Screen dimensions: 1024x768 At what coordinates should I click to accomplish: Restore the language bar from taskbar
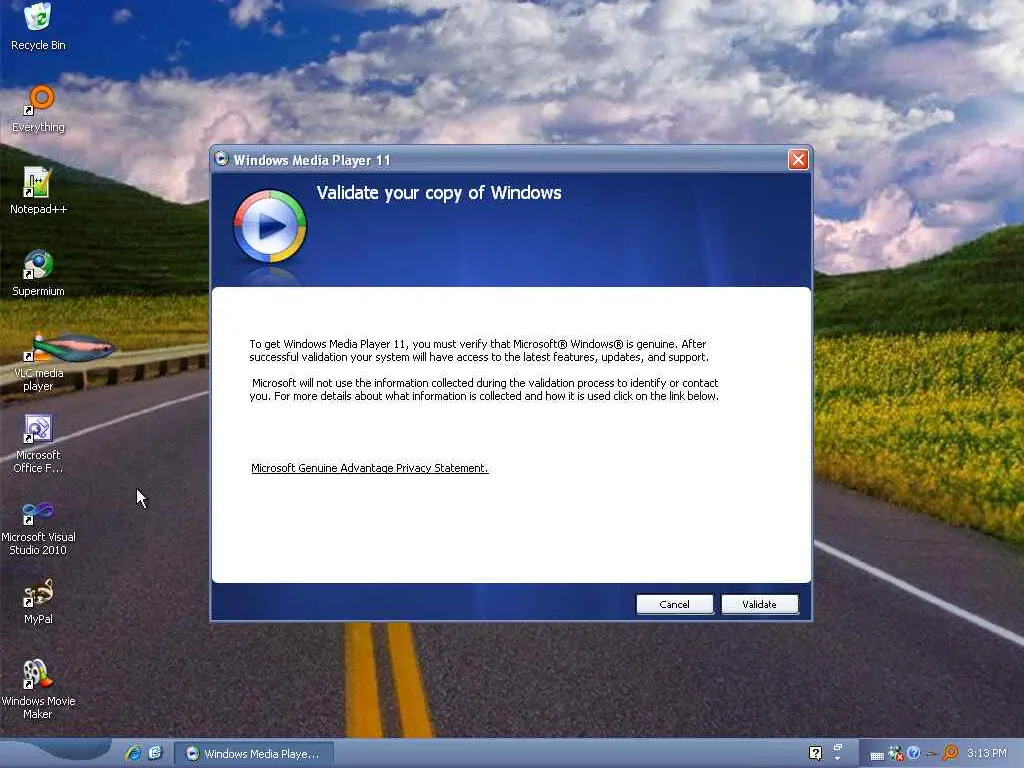838,747
